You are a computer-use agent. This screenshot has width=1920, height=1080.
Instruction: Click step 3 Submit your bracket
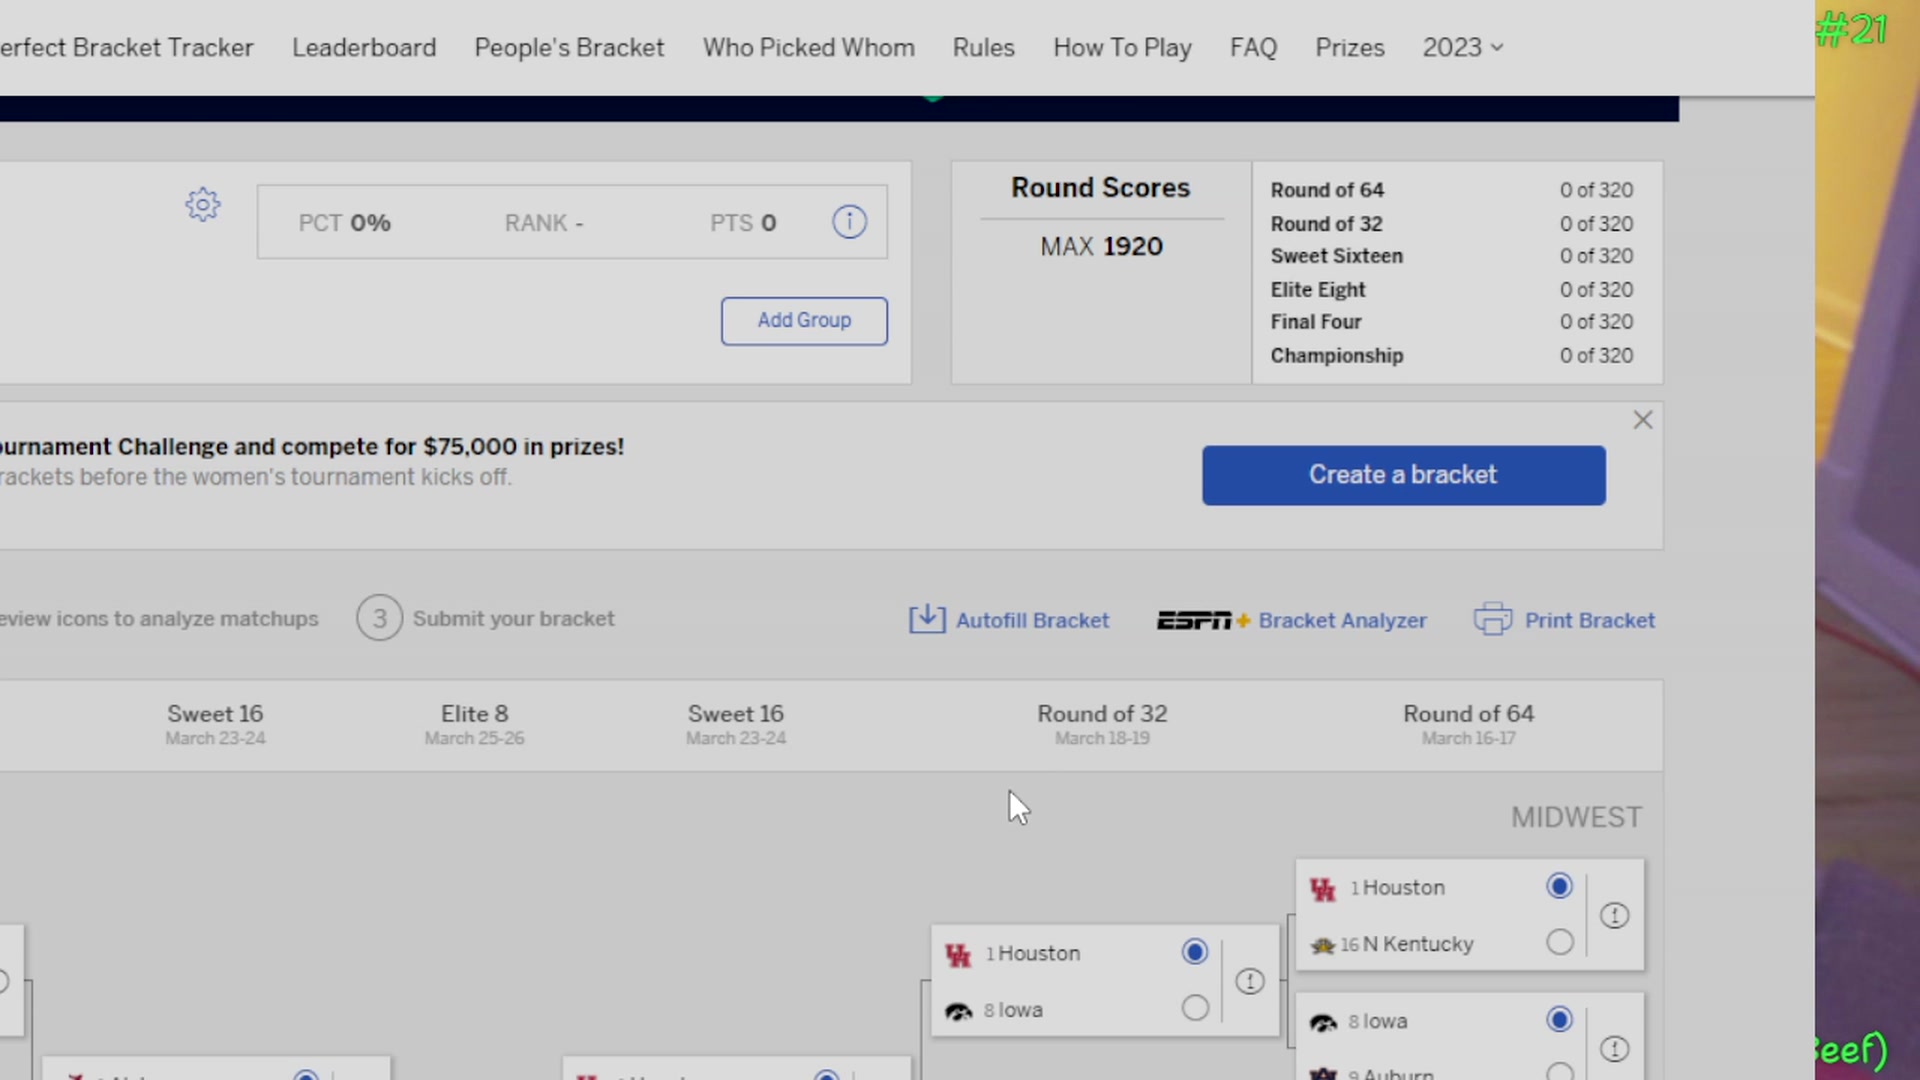tap(486, 618)
